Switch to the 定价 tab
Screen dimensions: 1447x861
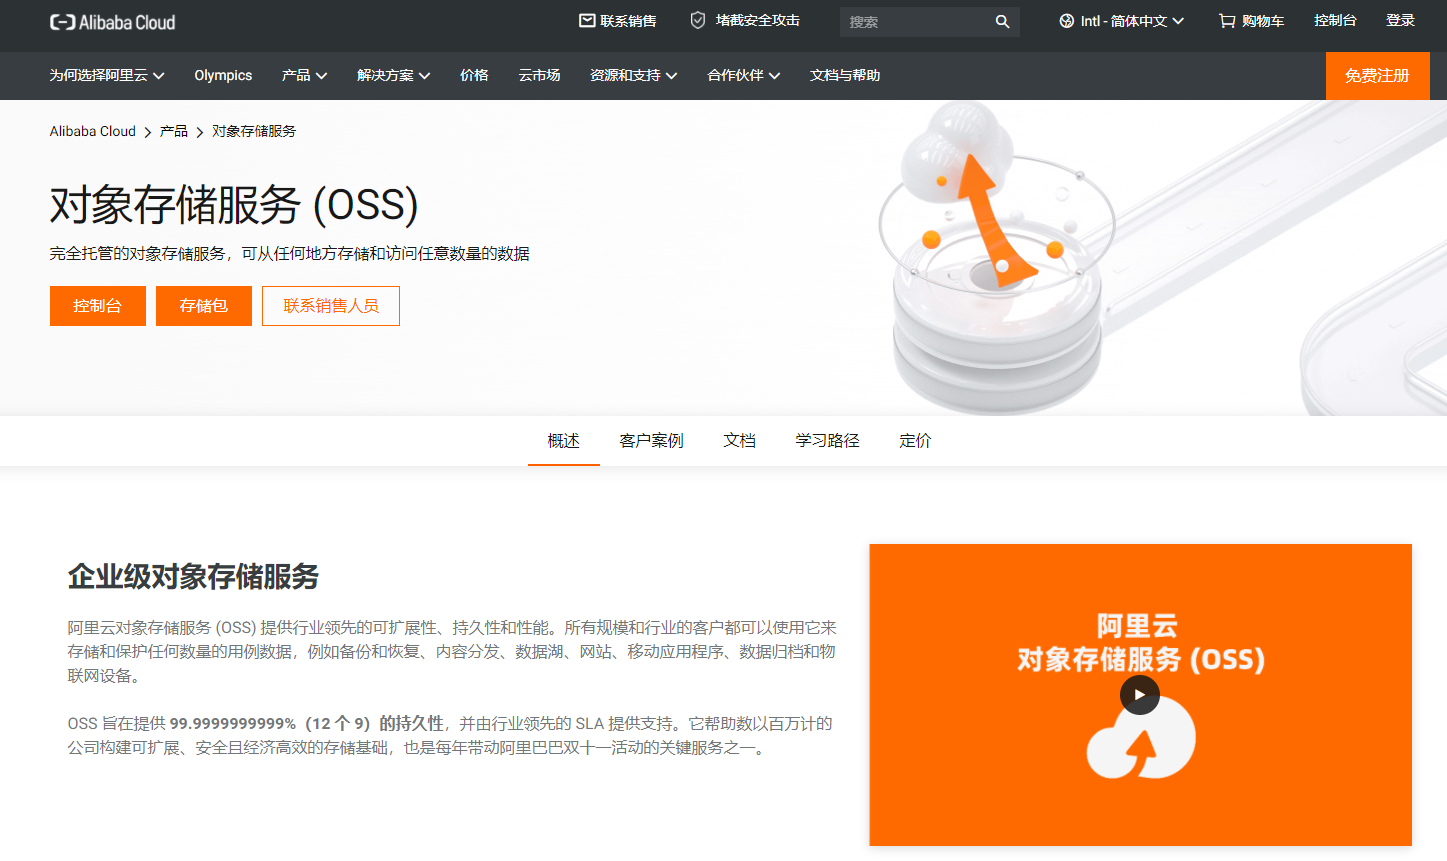tap(916, 441)
